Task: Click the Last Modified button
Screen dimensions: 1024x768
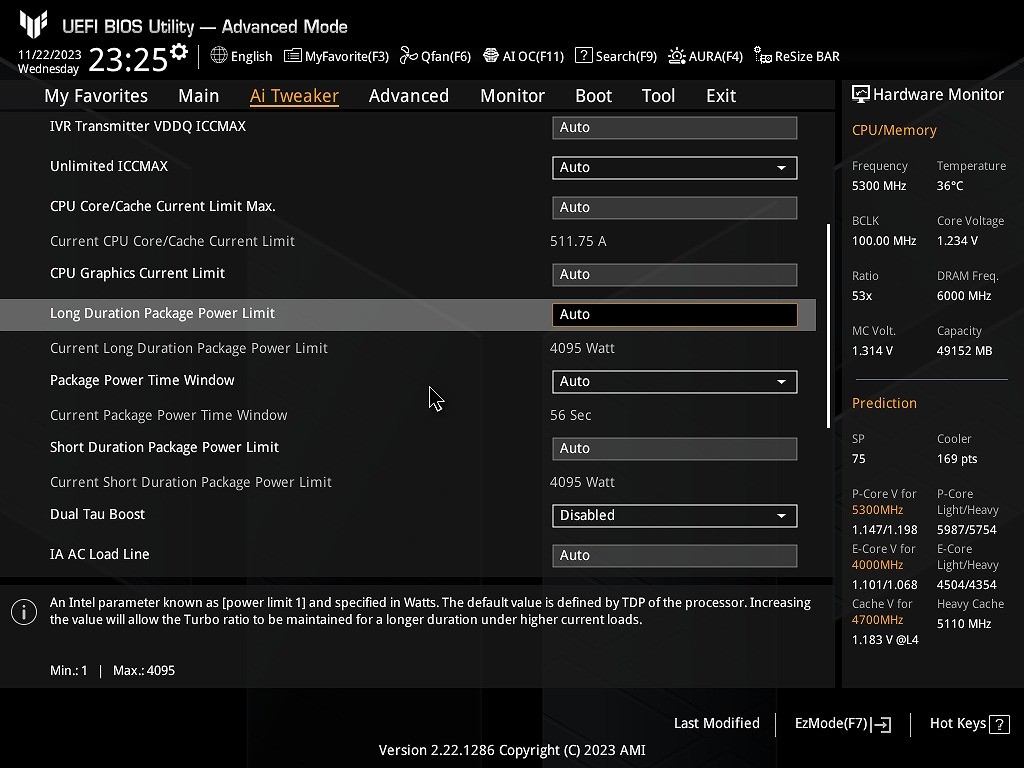Action: (716, 724)
